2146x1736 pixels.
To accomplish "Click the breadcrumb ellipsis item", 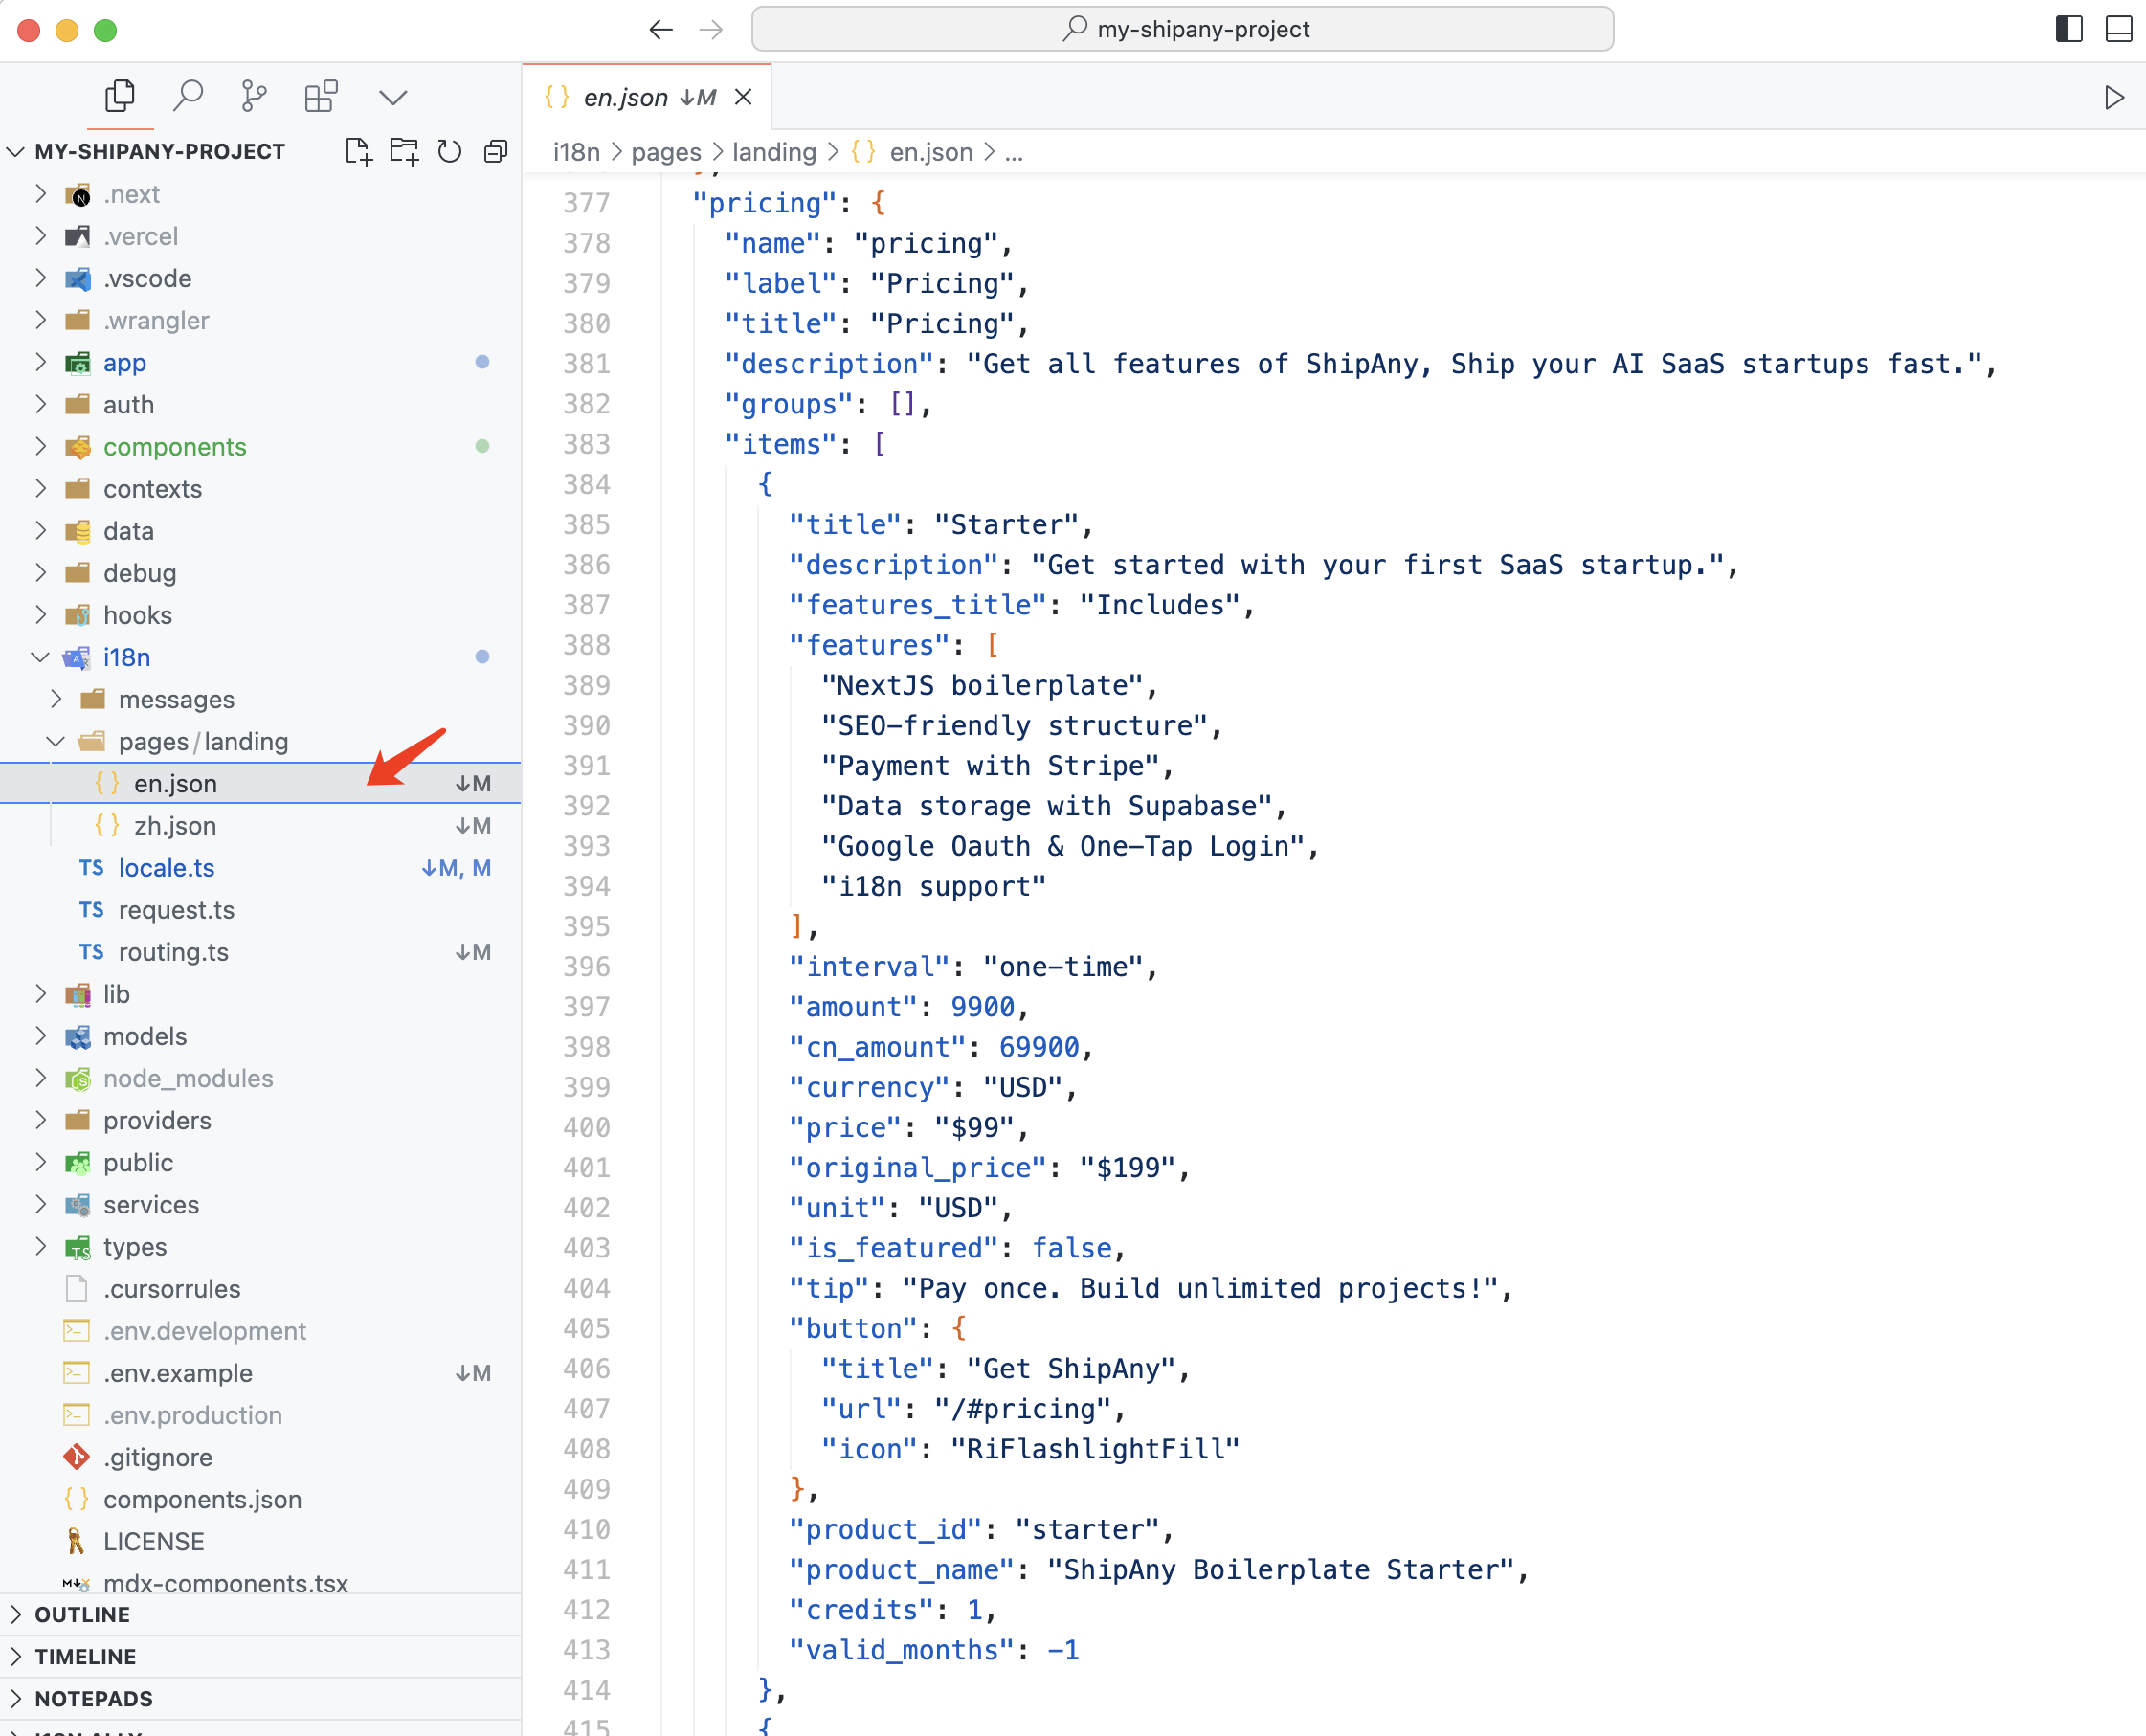I will click(1014, 152).
